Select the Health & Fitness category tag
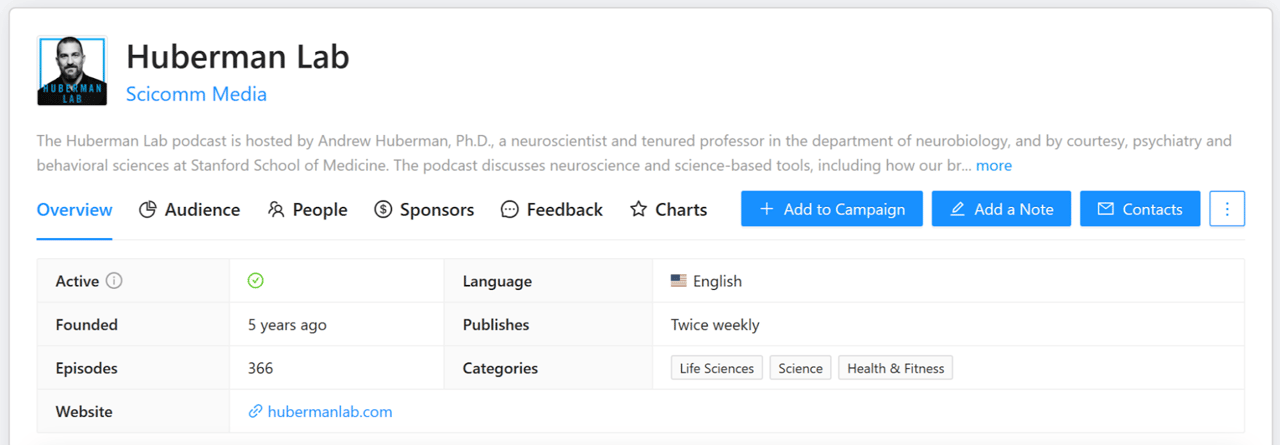 [896, 368]
